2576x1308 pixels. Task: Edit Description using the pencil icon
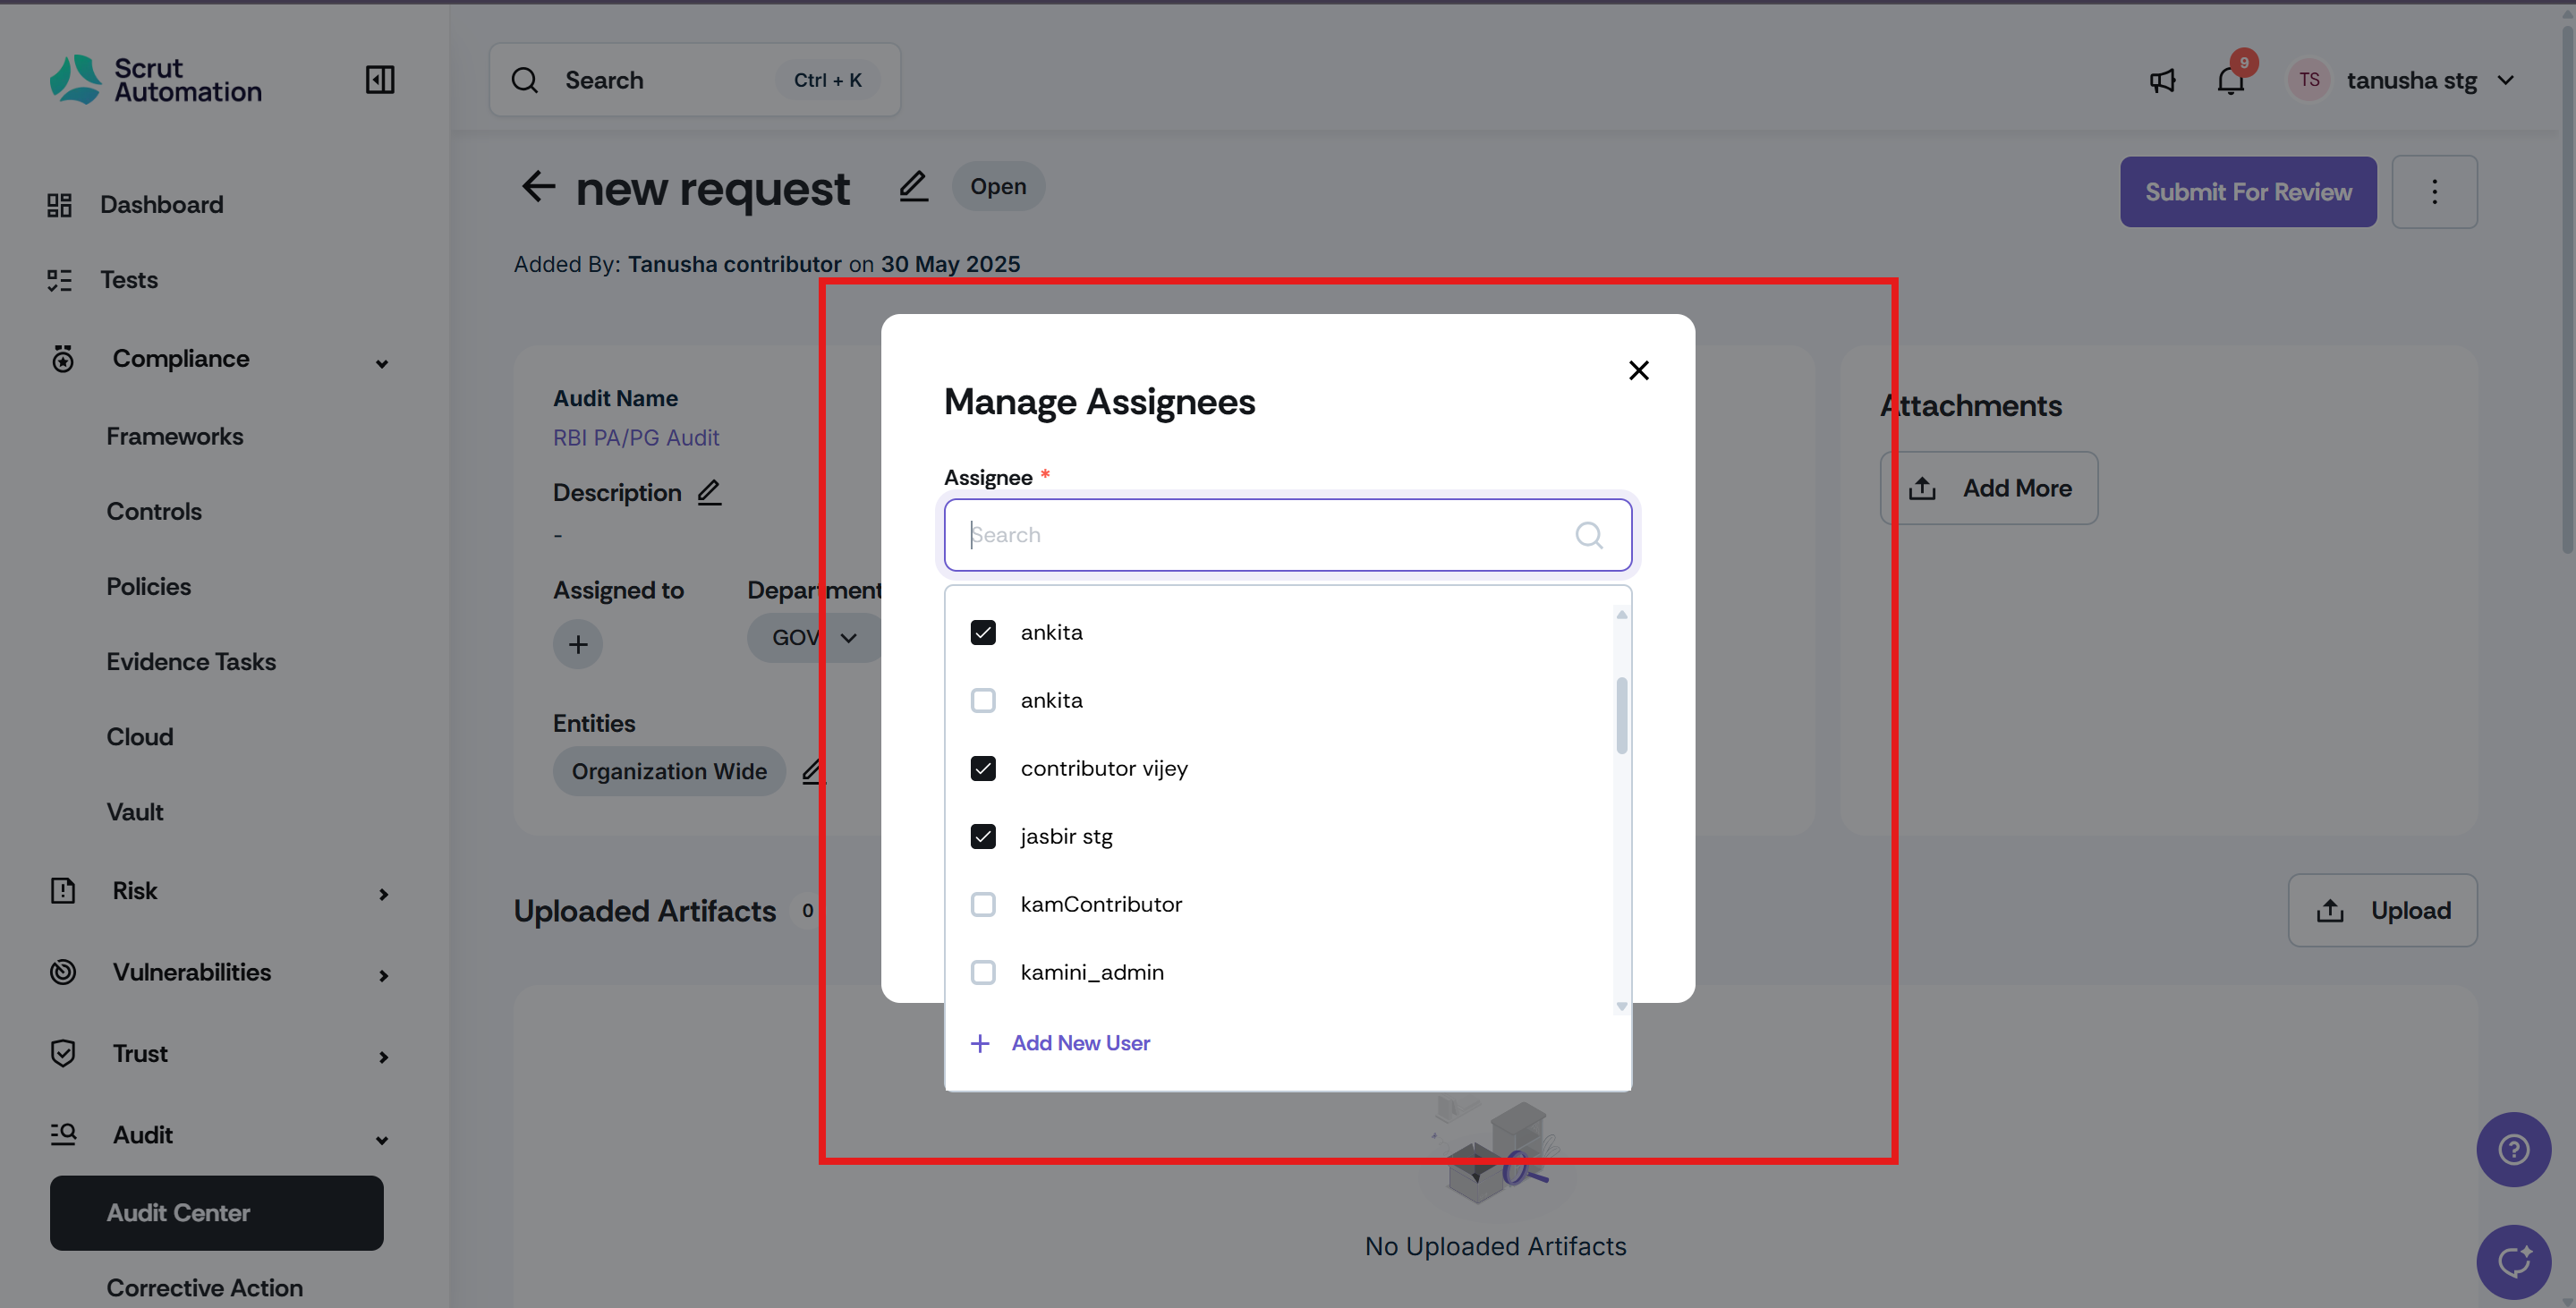(709, 493)
